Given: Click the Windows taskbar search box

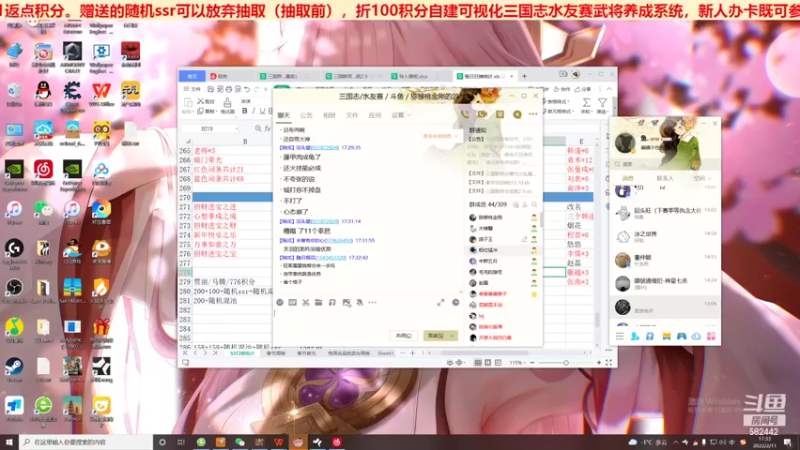Looking at the screenshot, I should [86, 442].
